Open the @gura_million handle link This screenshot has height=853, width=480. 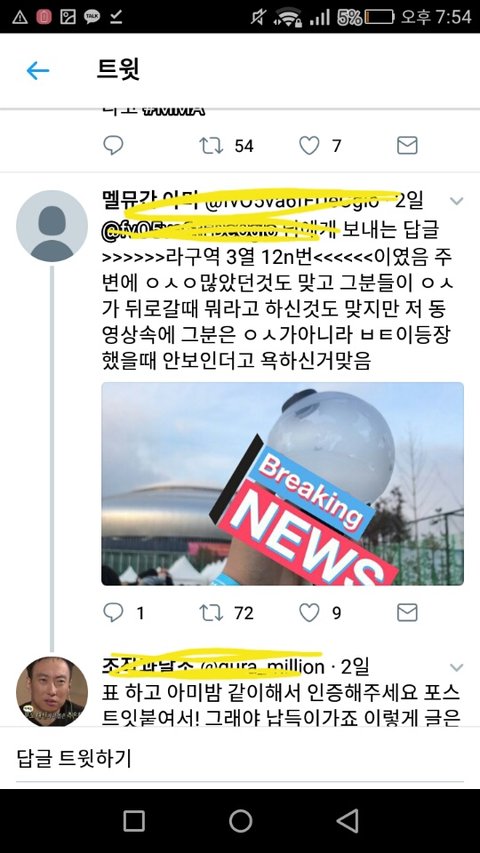(263, 666)
